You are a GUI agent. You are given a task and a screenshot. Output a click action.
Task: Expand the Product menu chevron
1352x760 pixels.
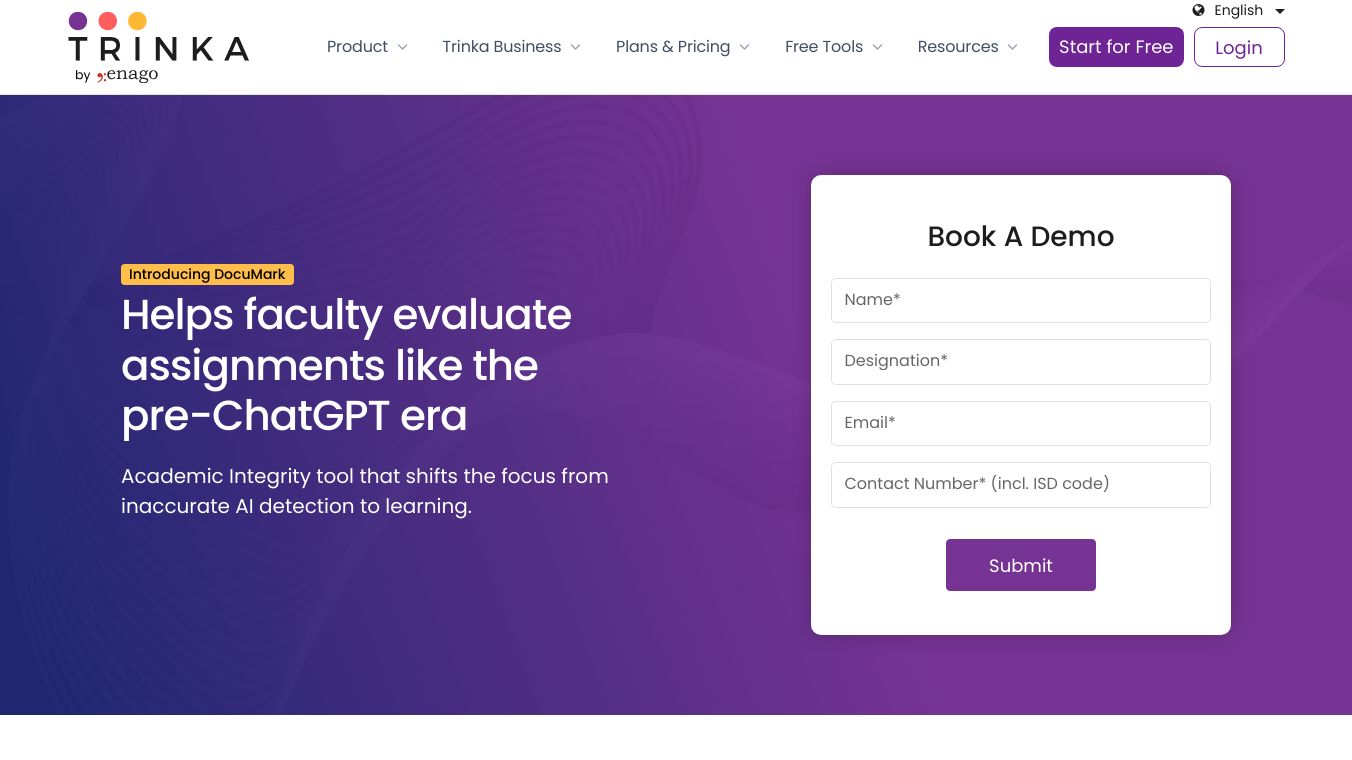coord(403,47)
